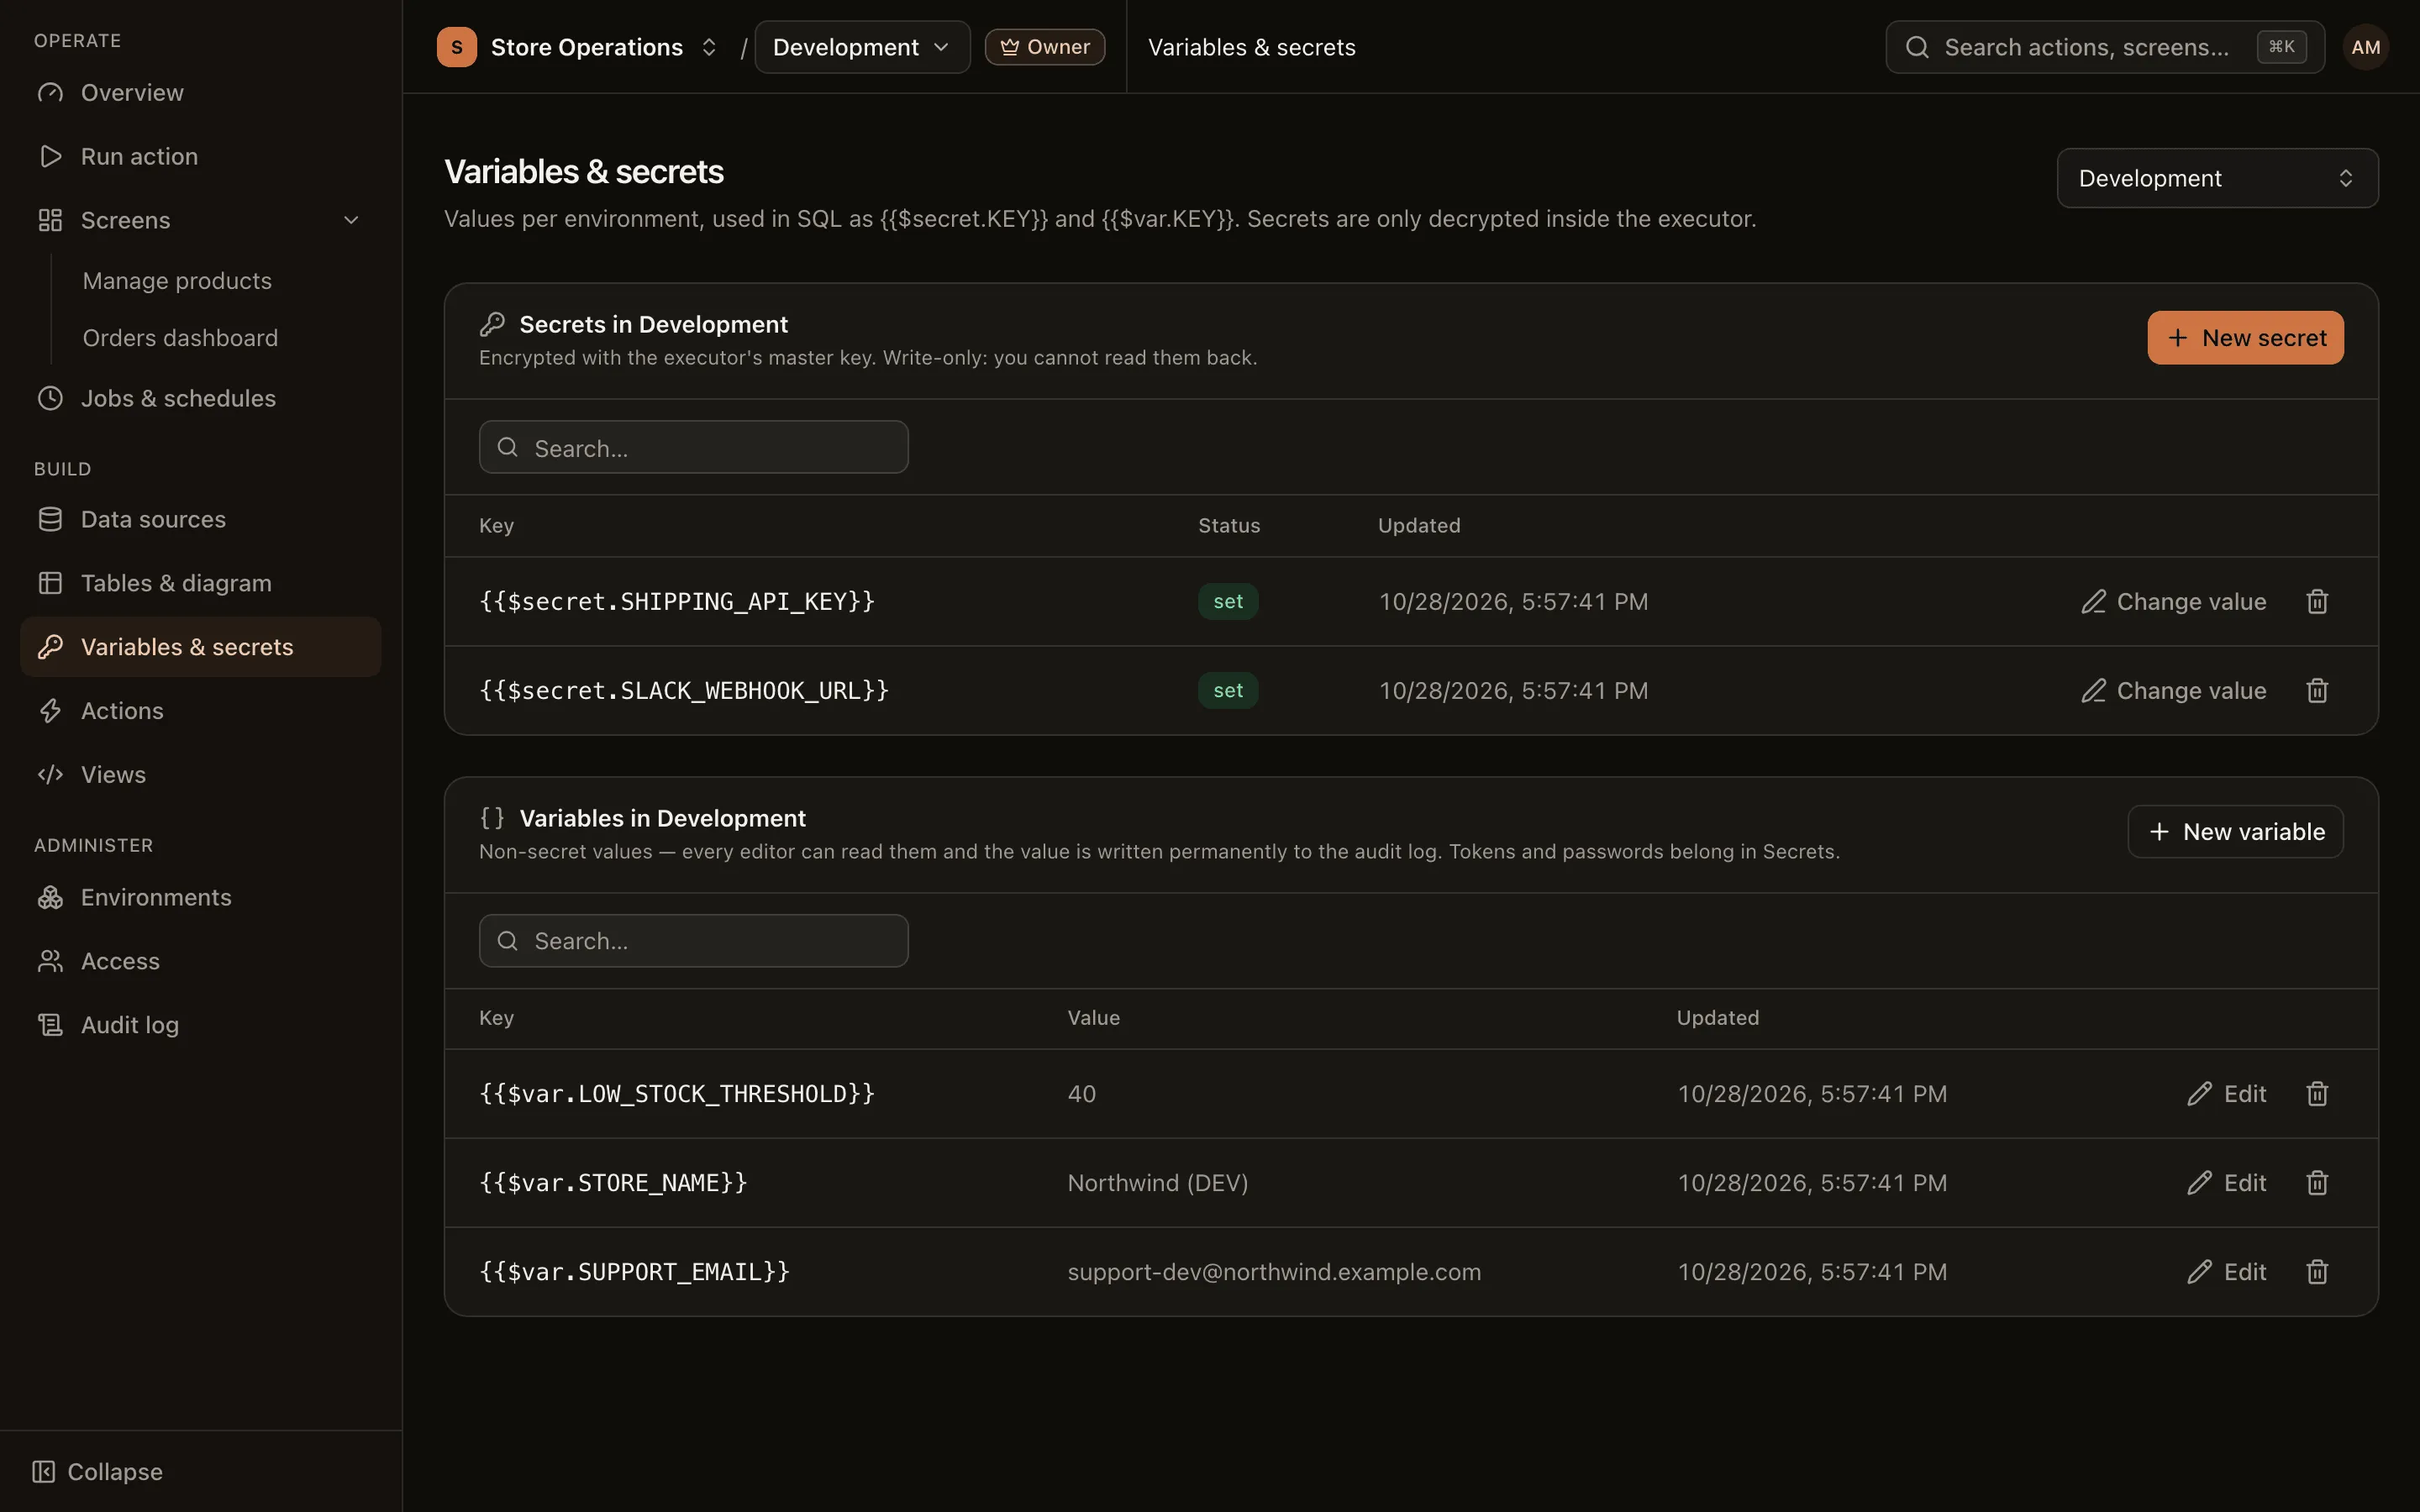Open Orders dashboard screen
The height and width of the screenshot is (1512, 2420).
pyautogui.click(x=180, y=338)
